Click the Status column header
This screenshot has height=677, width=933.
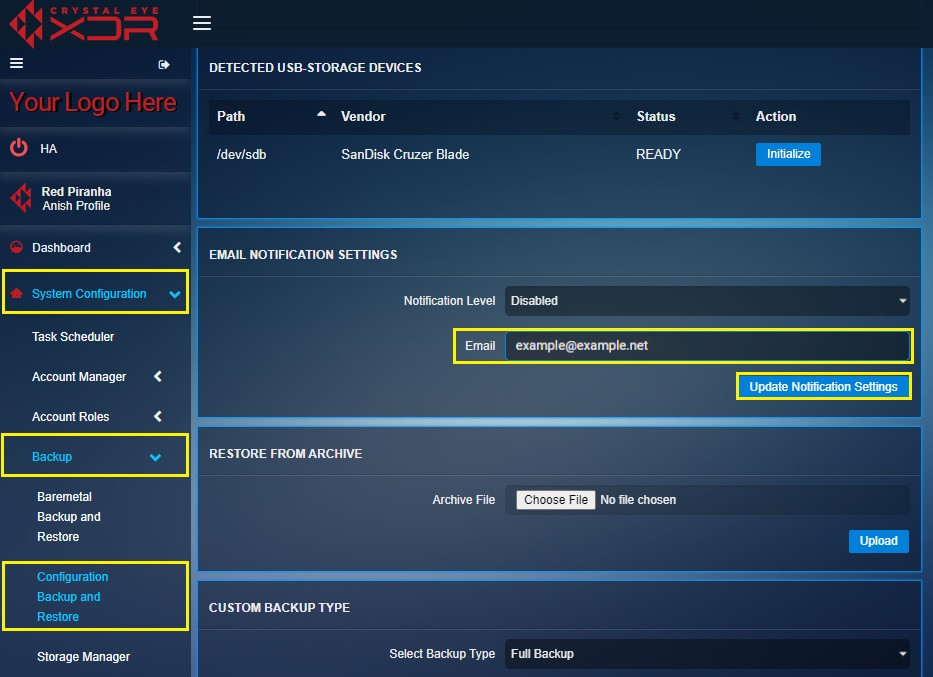pyautogui.click(x=656, y=117)
